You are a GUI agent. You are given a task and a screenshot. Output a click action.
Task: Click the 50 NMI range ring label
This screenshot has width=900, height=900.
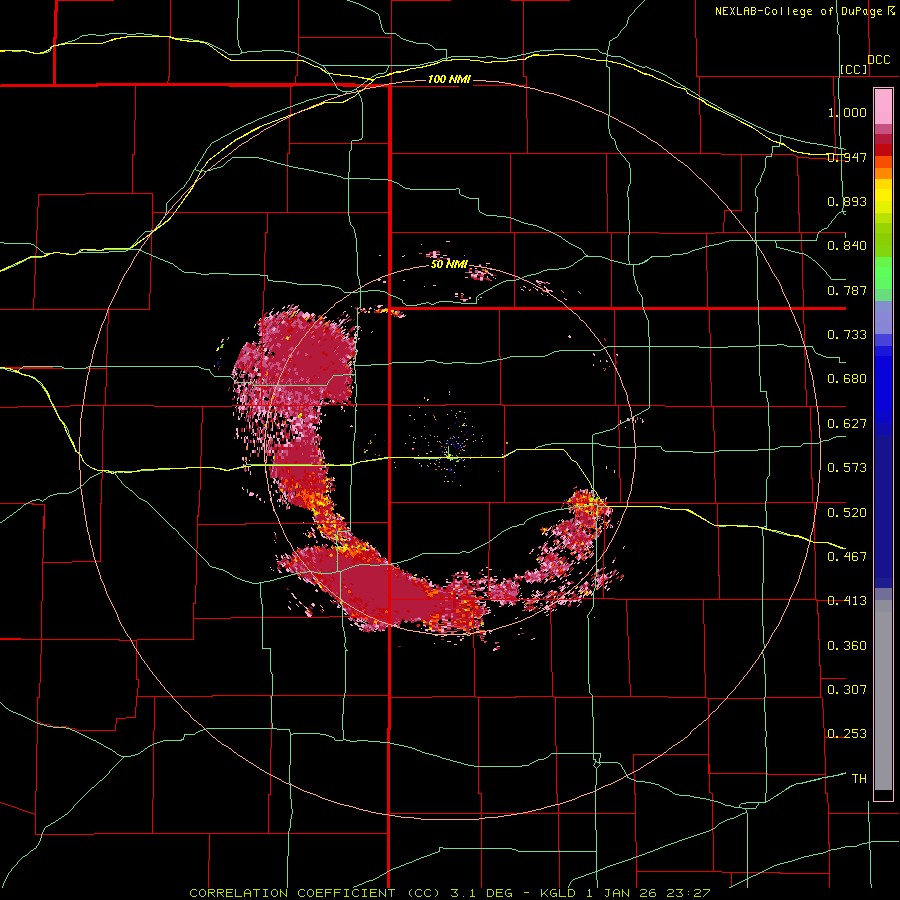[449, 264]
